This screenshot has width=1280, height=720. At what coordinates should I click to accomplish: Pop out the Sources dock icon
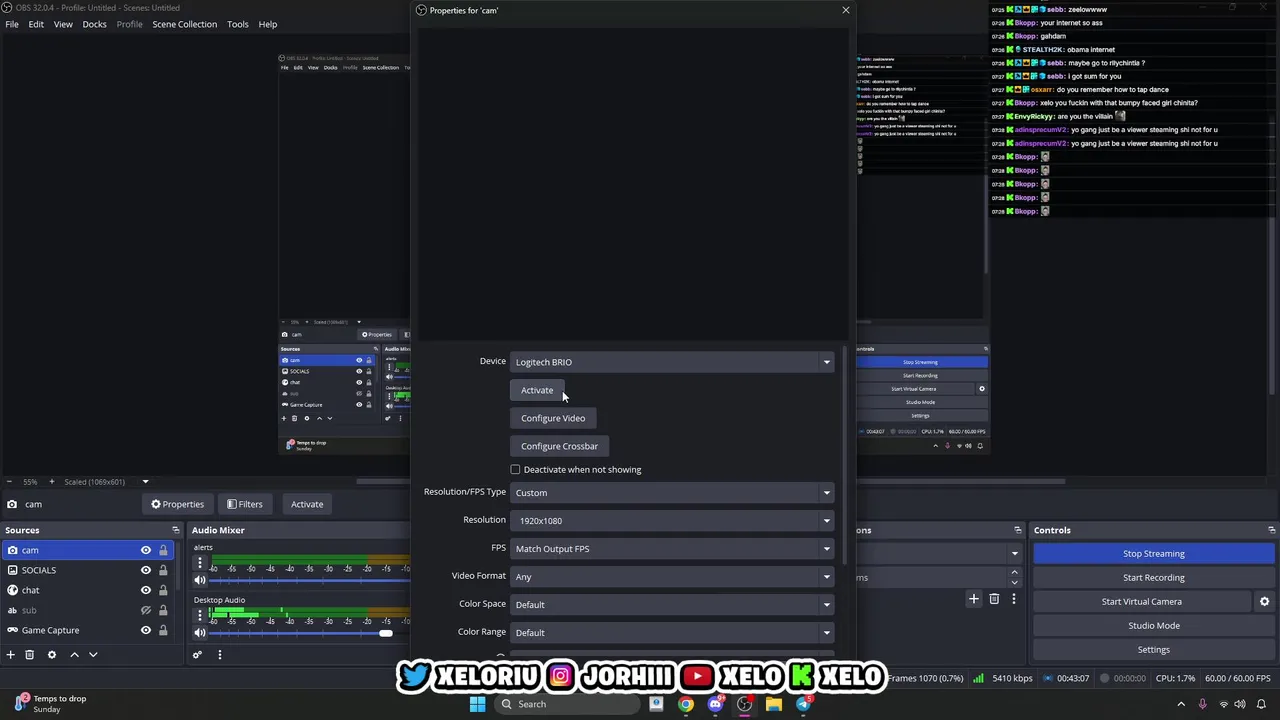tap(175, 530)
